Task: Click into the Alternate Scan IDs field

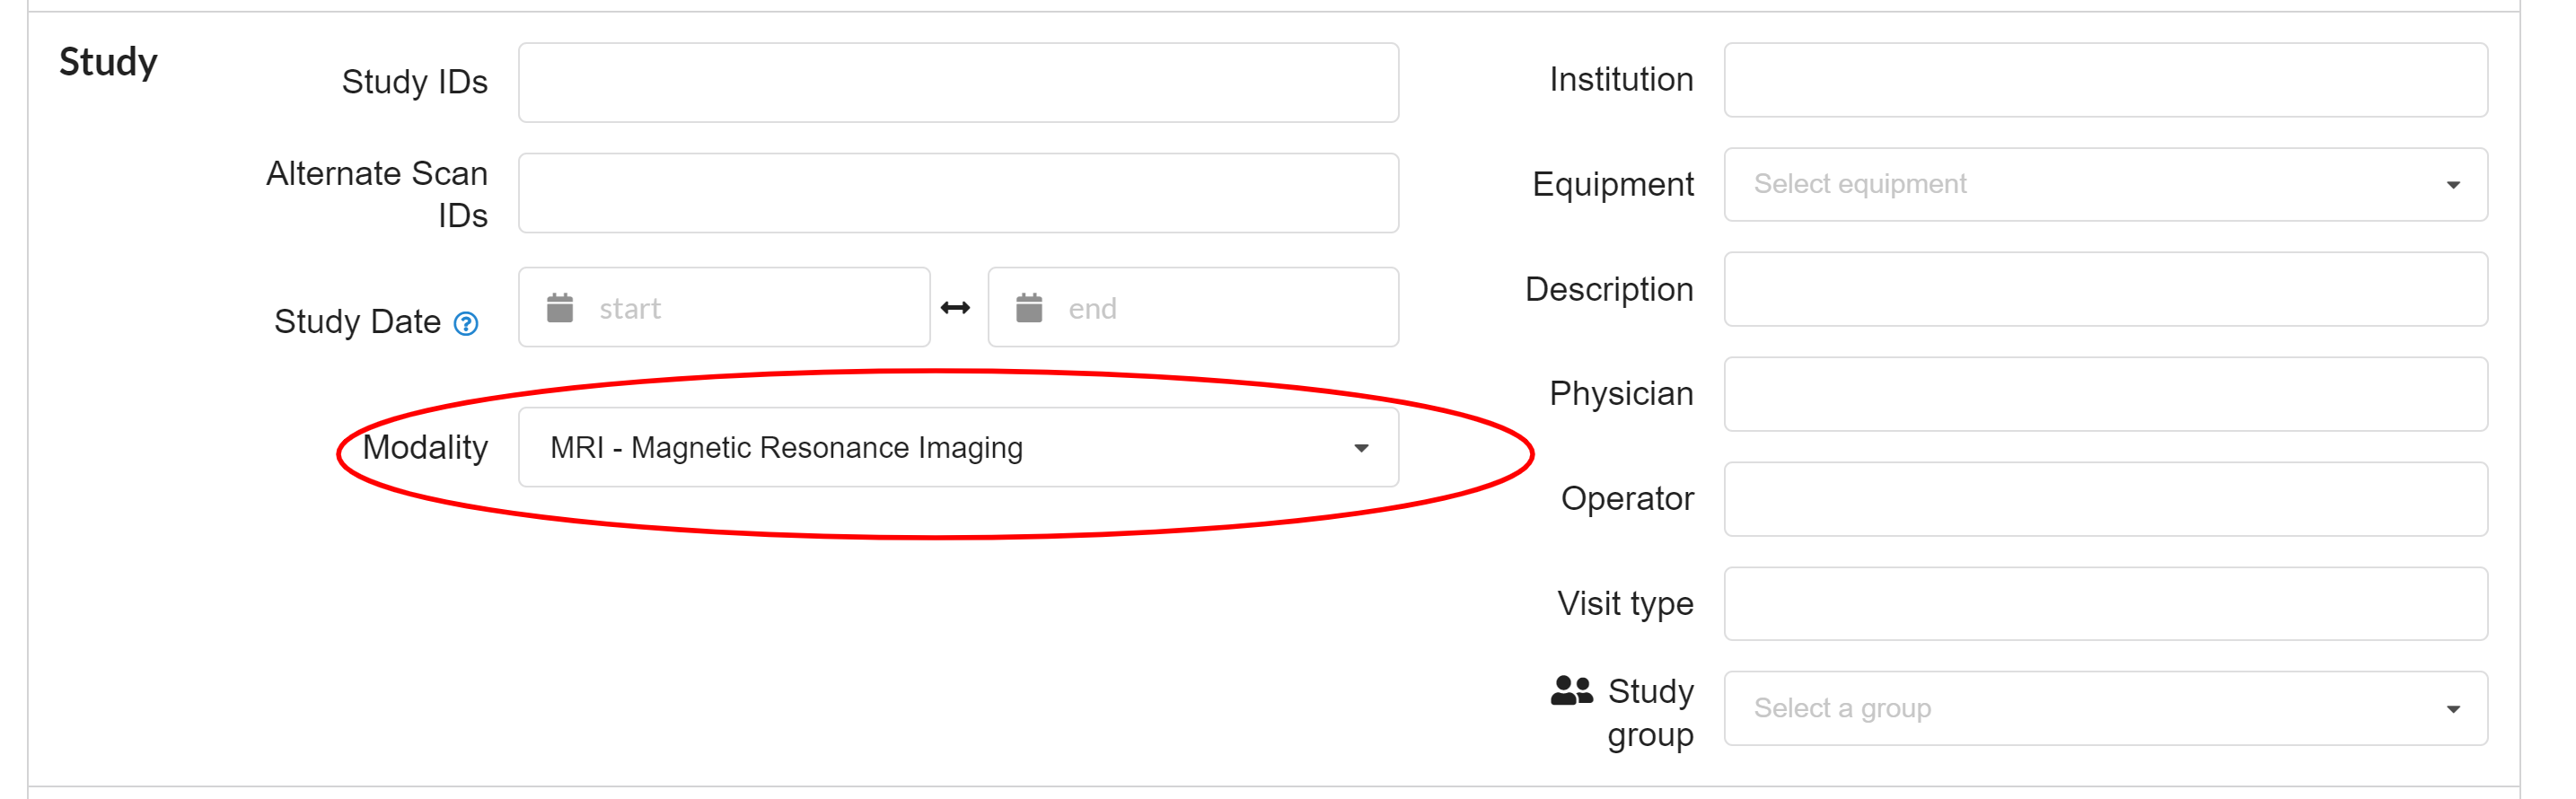Action: click(x=957, y=194)
